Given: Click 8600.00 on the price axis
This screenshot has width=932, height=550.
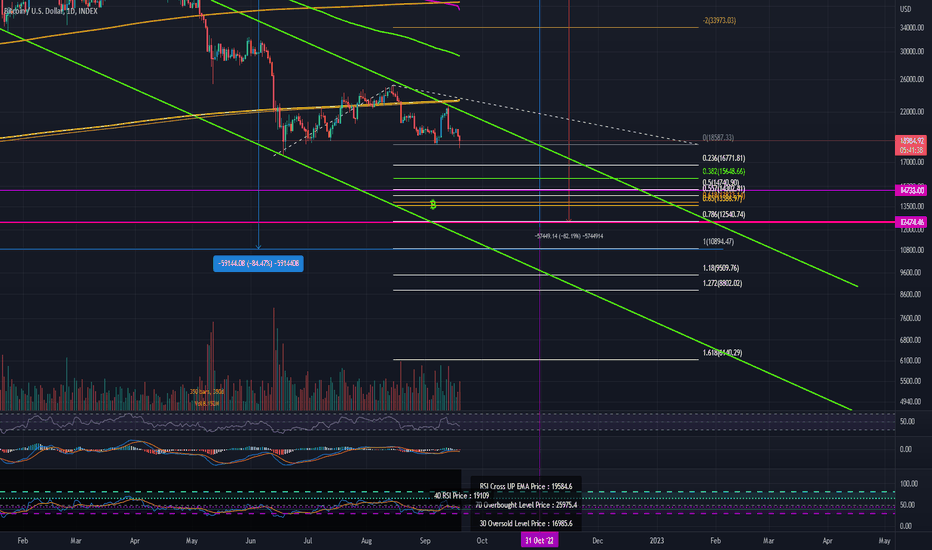Looking at the screenshot, I should click(912, 294).
